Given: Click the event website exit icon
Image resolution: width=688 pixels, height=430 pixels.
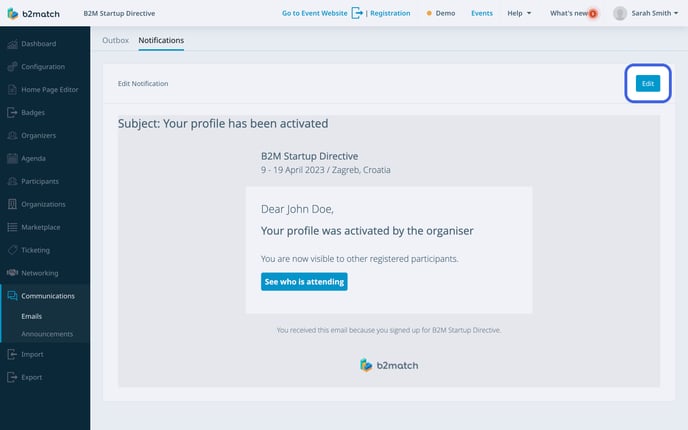Looking at the screenshot, I should point(357,13).
